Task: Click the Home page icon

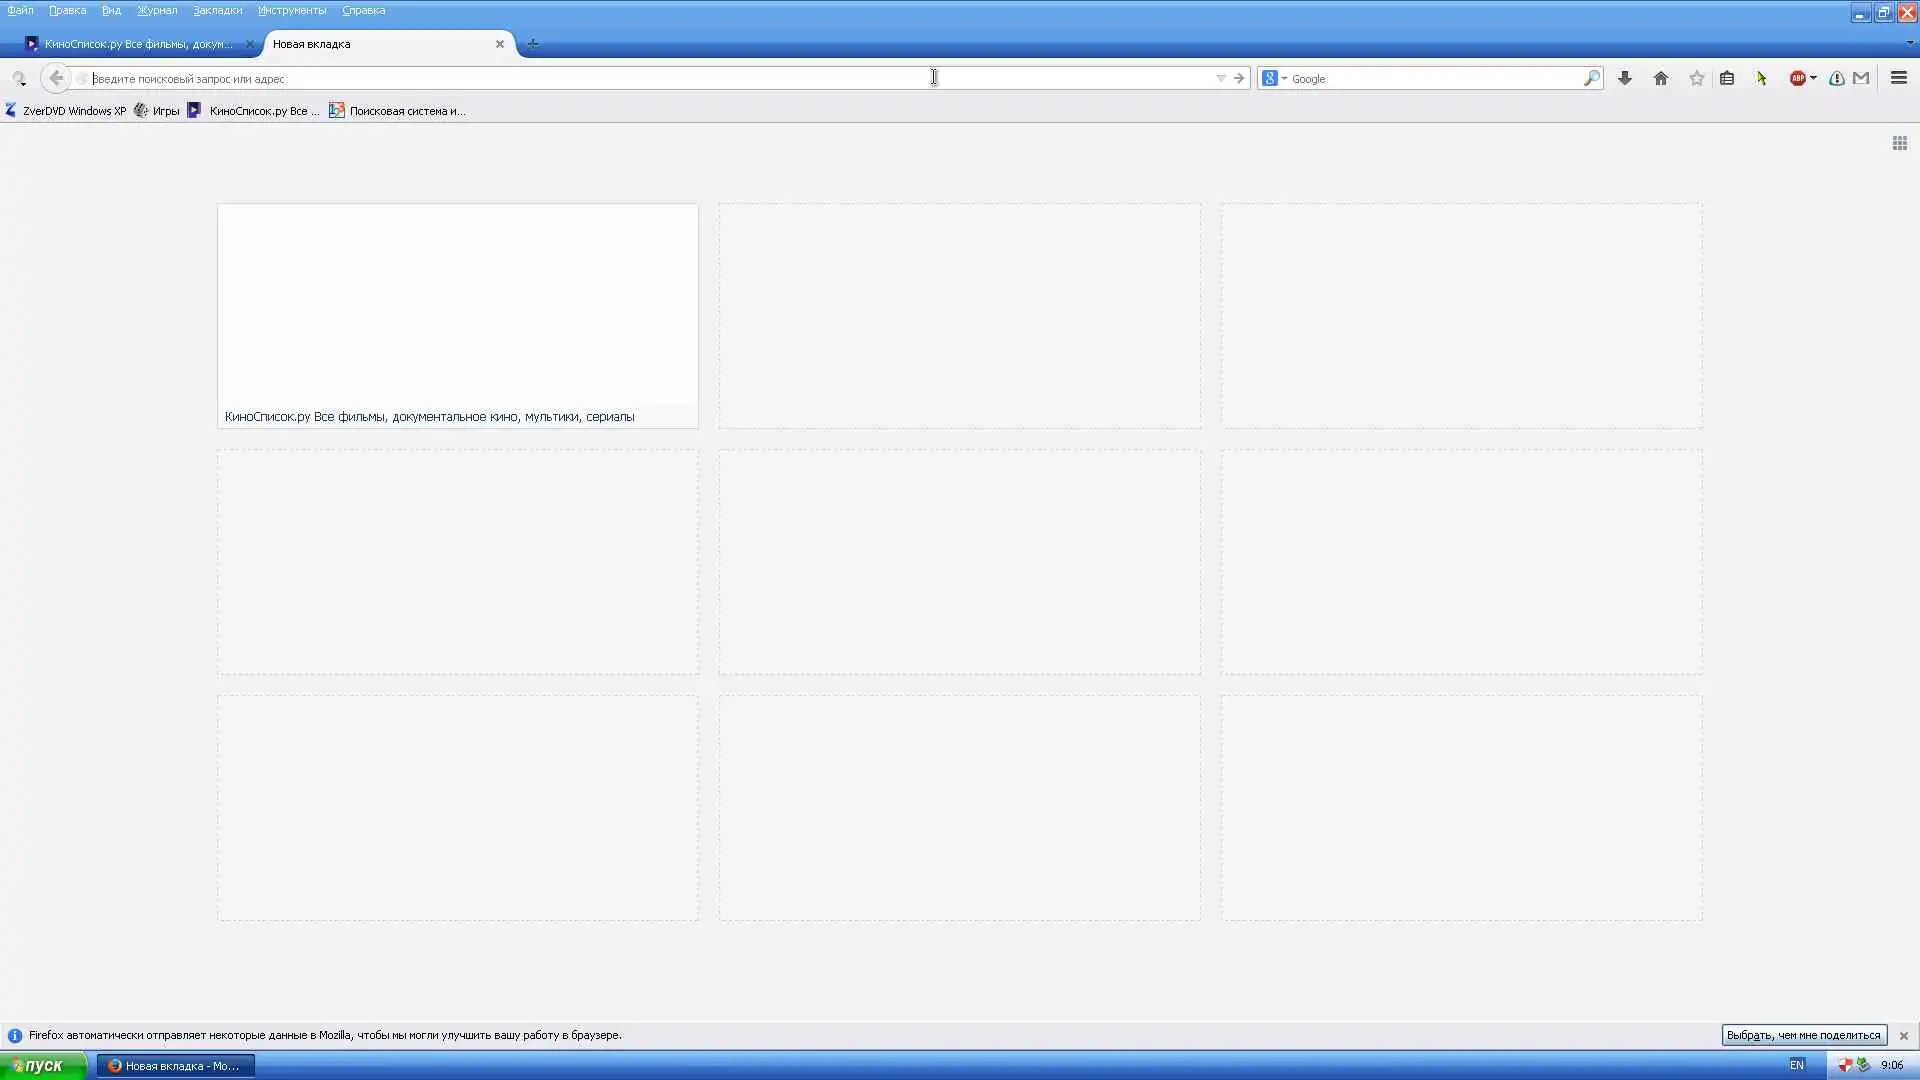Action: coord(1661,78)
